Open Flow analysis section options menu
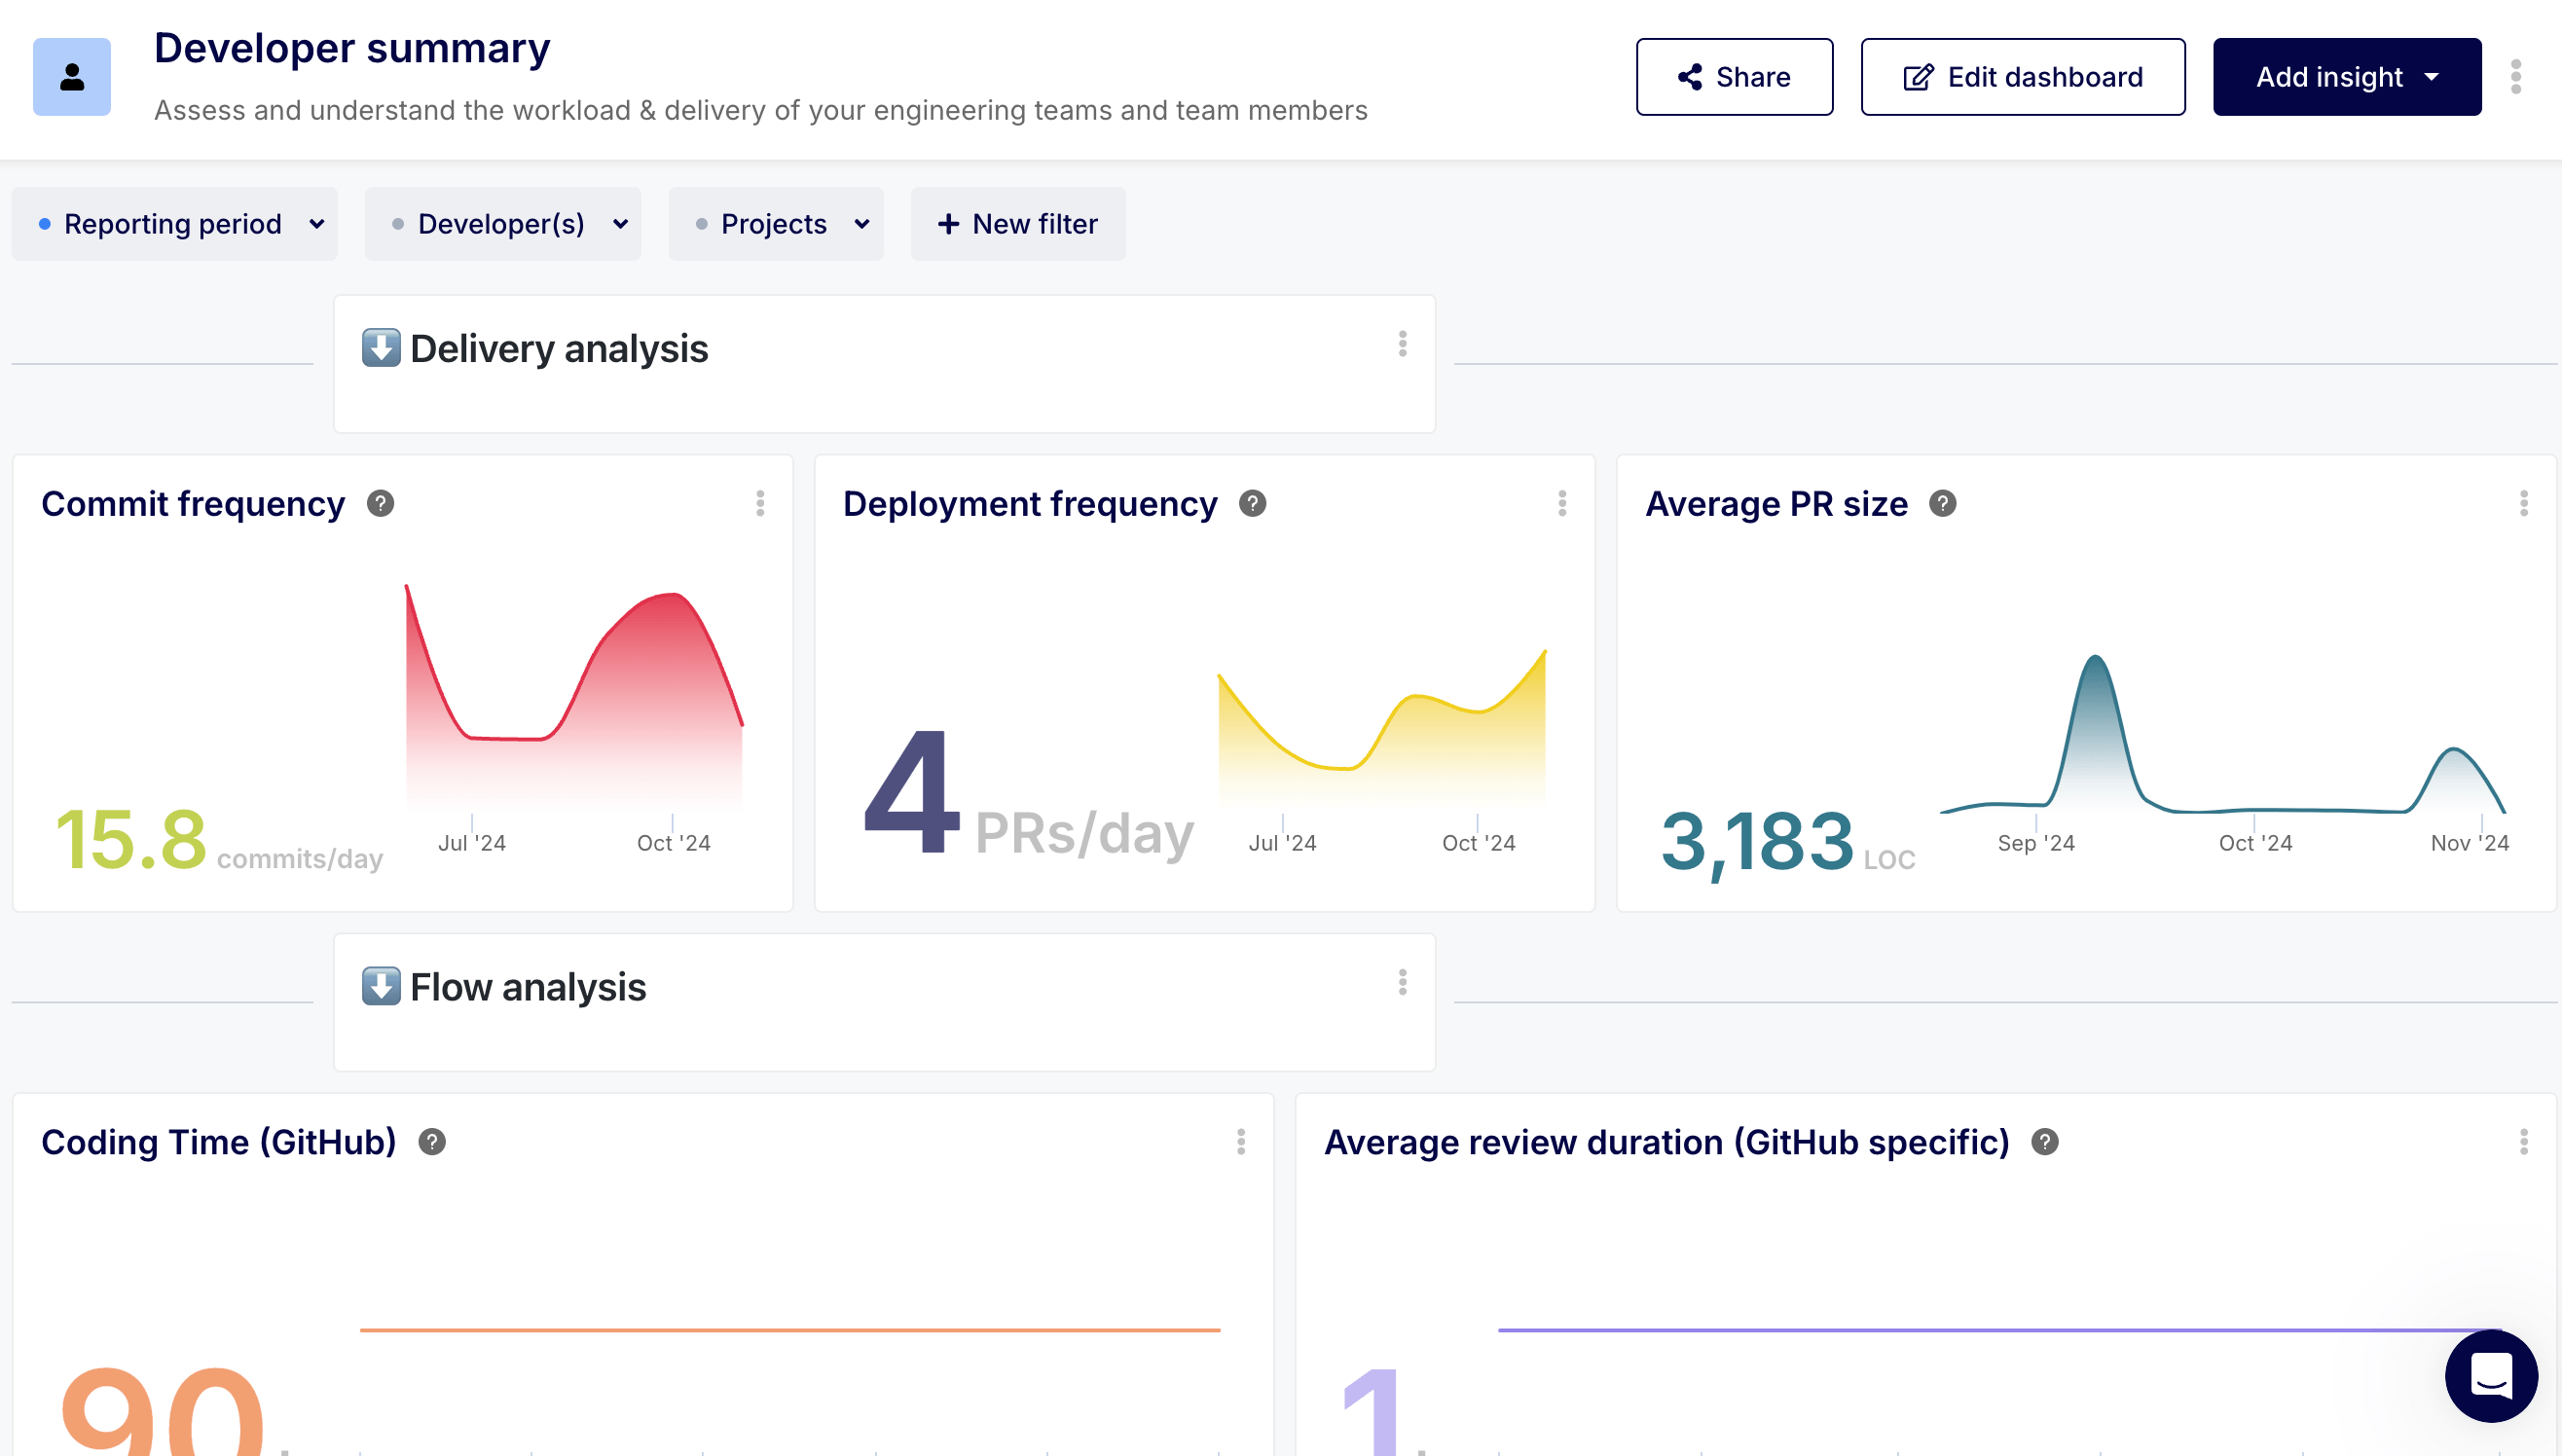This screenshot has height=1456, width=2562. click(1402, 982)
